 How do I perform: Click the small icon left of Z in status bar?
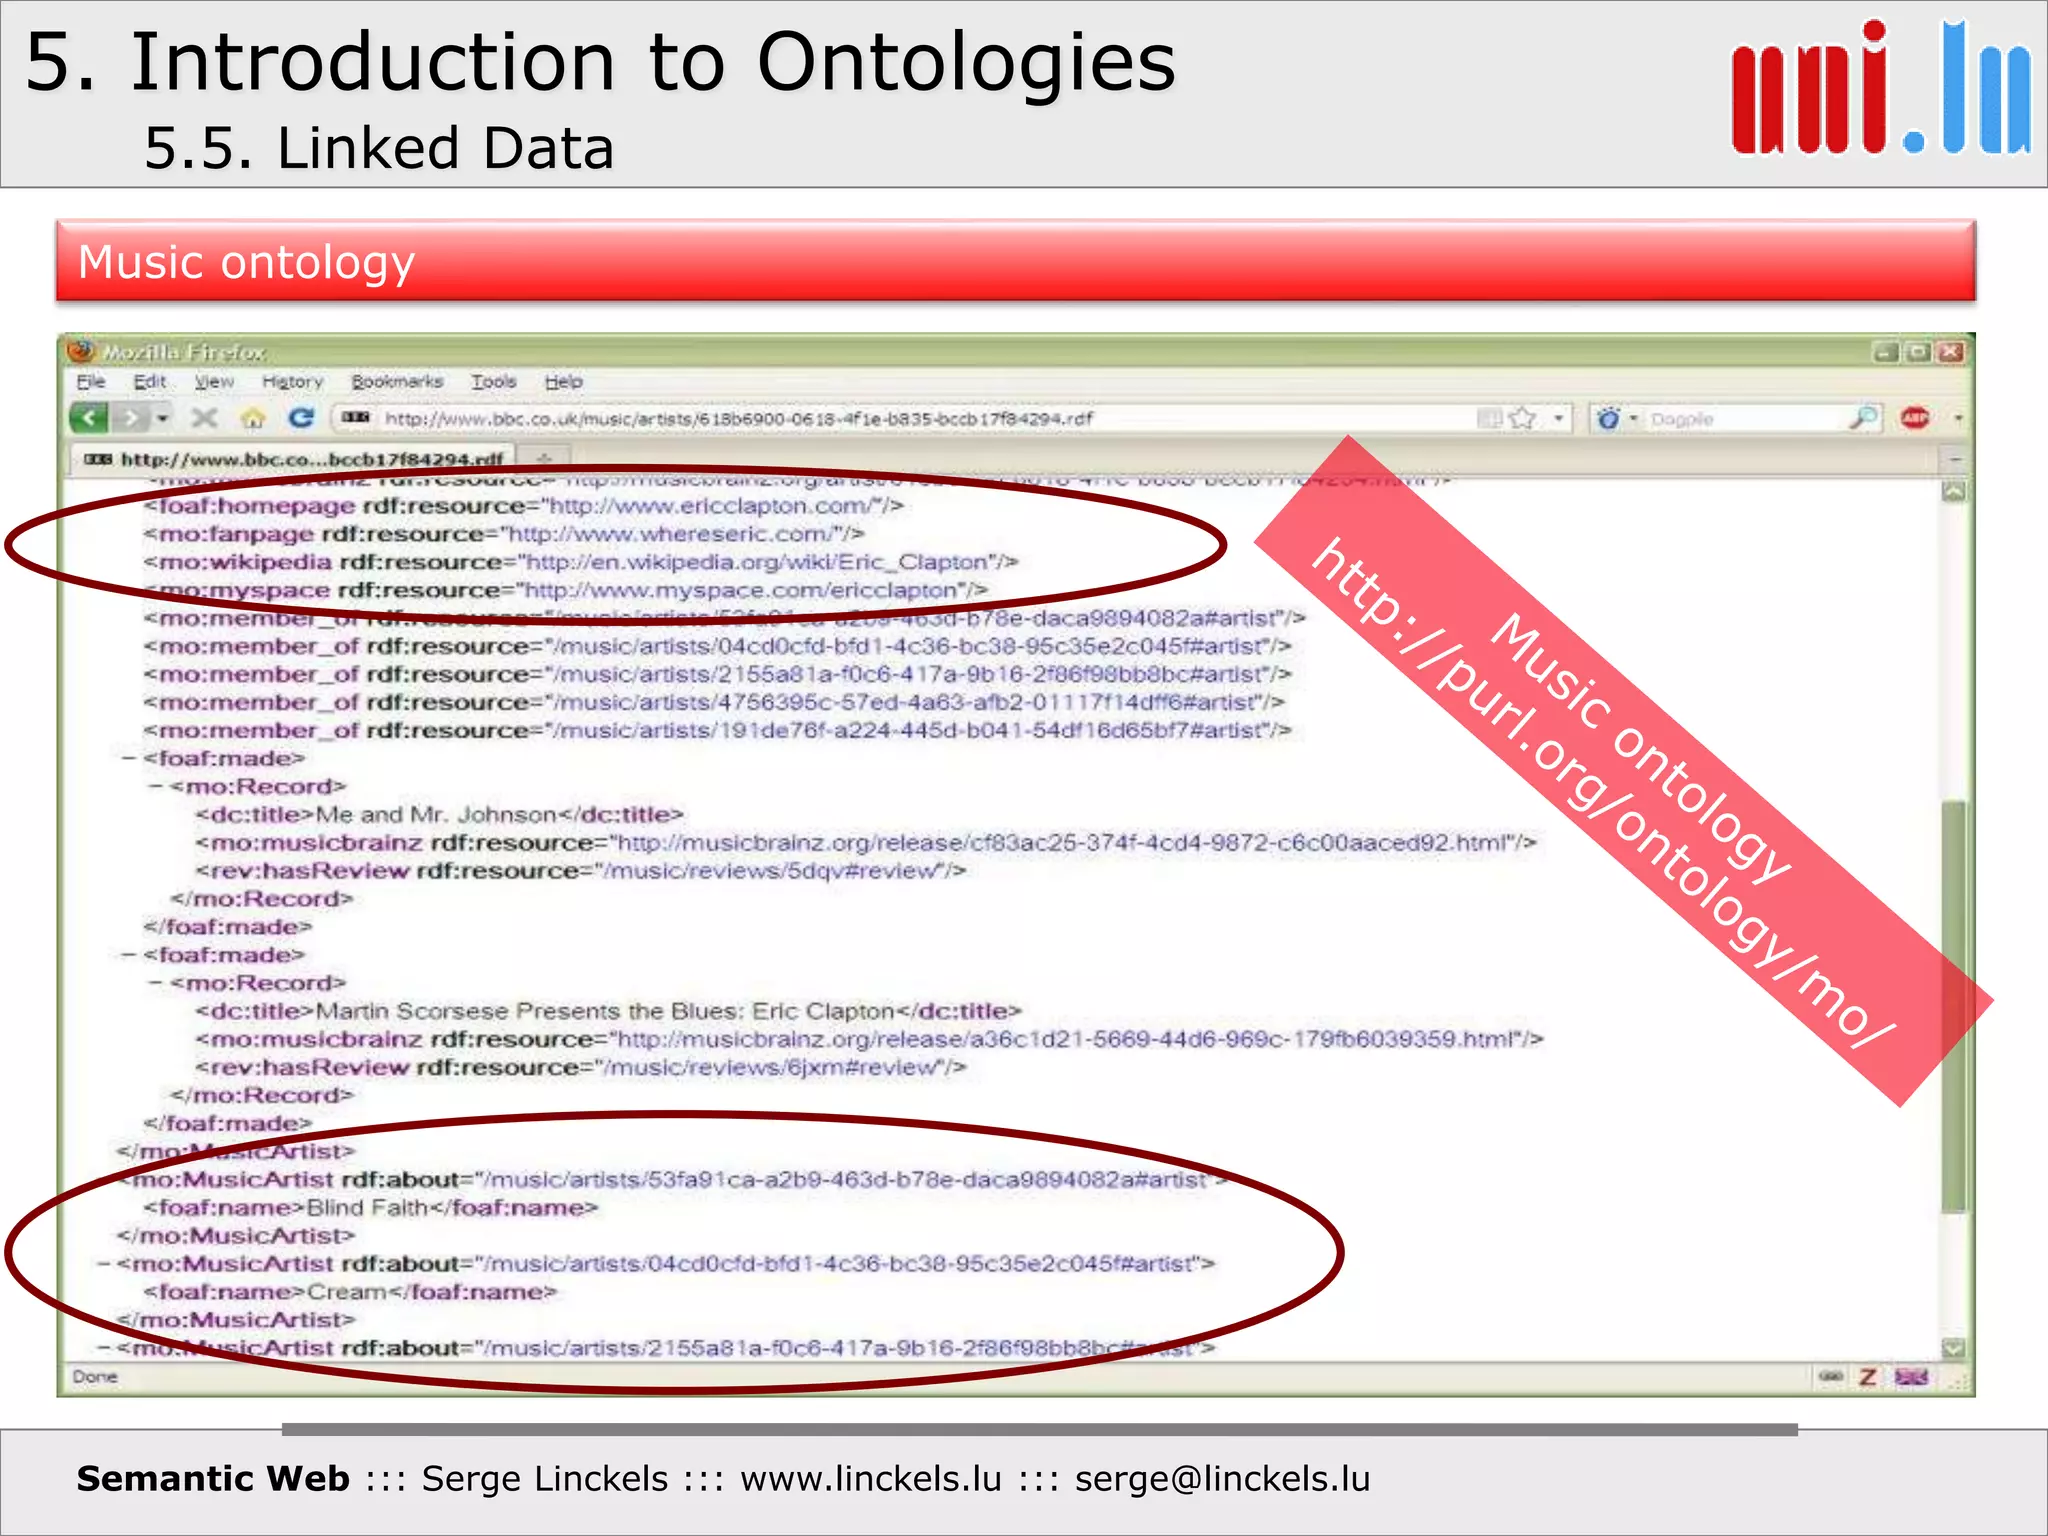[1830, 1377]
